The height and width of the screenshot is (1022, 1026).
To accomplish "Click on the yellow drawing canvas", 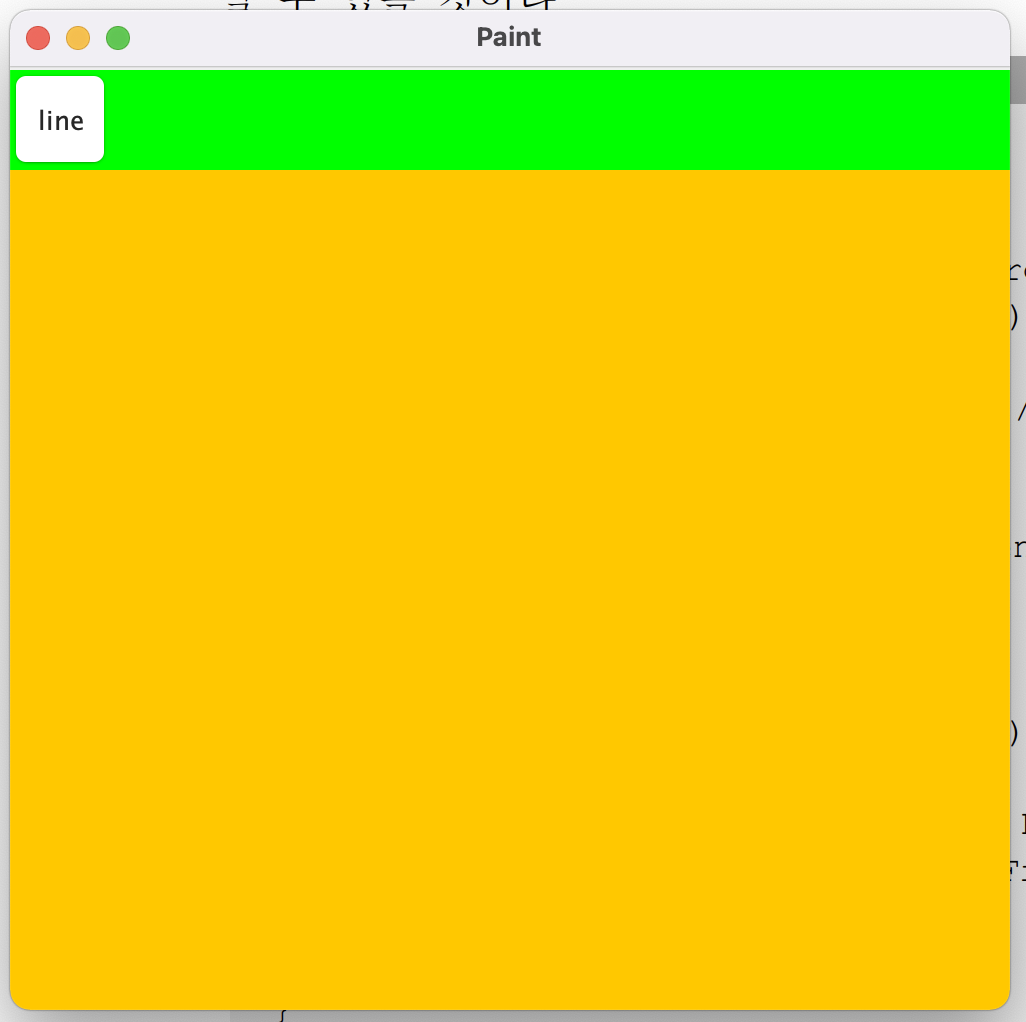I will click(510, 589).
